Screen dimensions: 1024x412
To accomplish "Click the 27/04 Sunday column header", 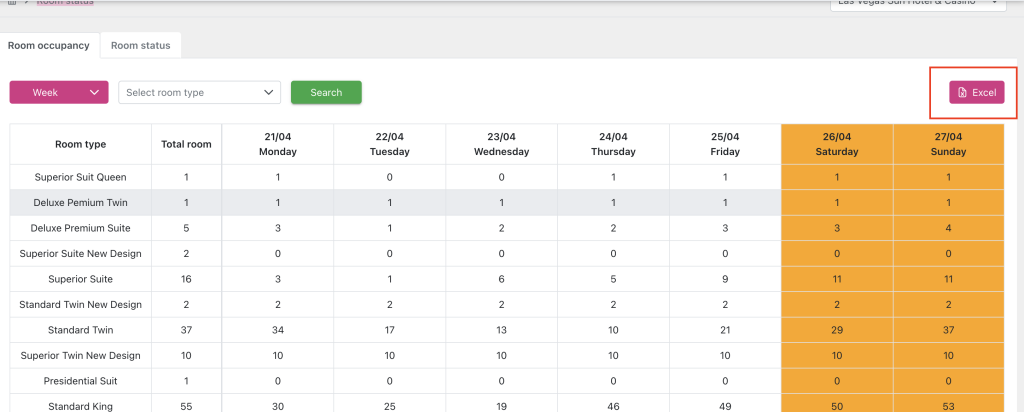I will click(x=948, y=144).
